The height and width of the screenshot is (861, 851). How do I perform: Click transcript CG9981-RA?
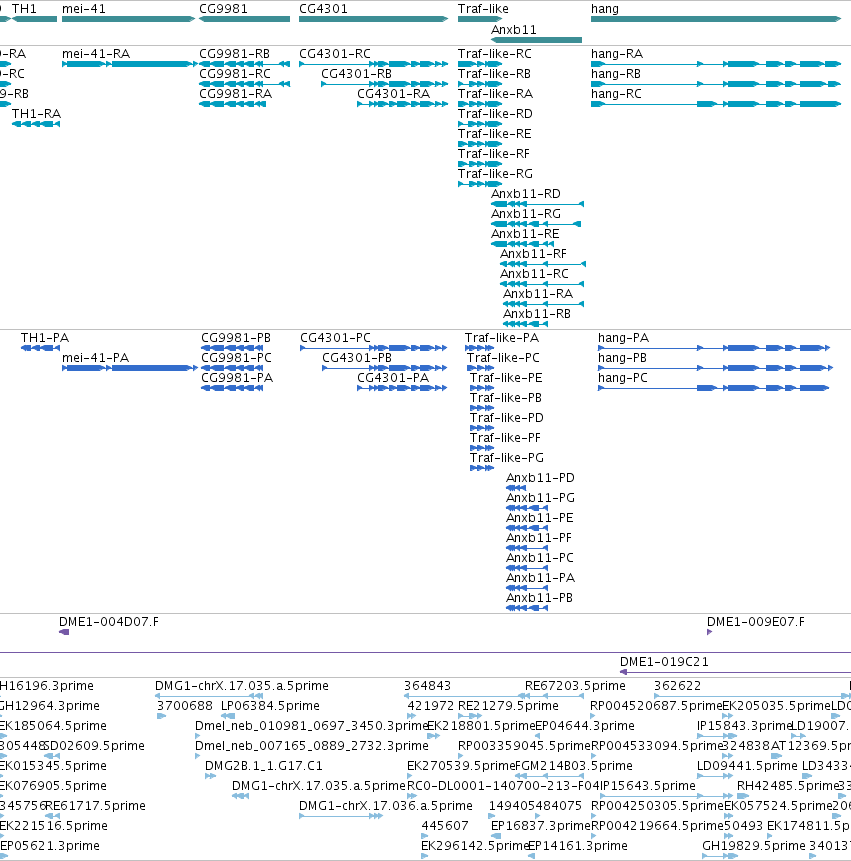[233, 104]
